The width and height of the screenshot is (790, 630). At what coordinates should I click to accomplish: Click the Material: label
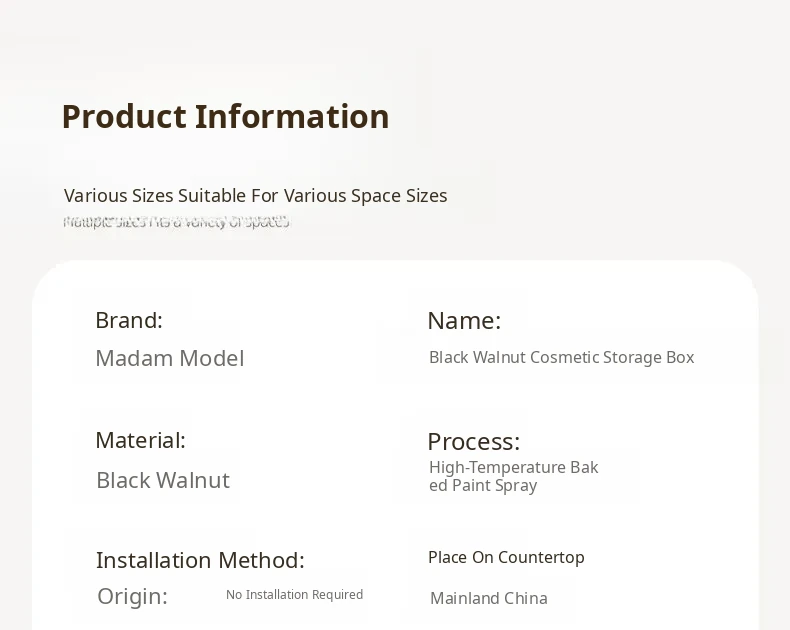click(x=141, y=440)
